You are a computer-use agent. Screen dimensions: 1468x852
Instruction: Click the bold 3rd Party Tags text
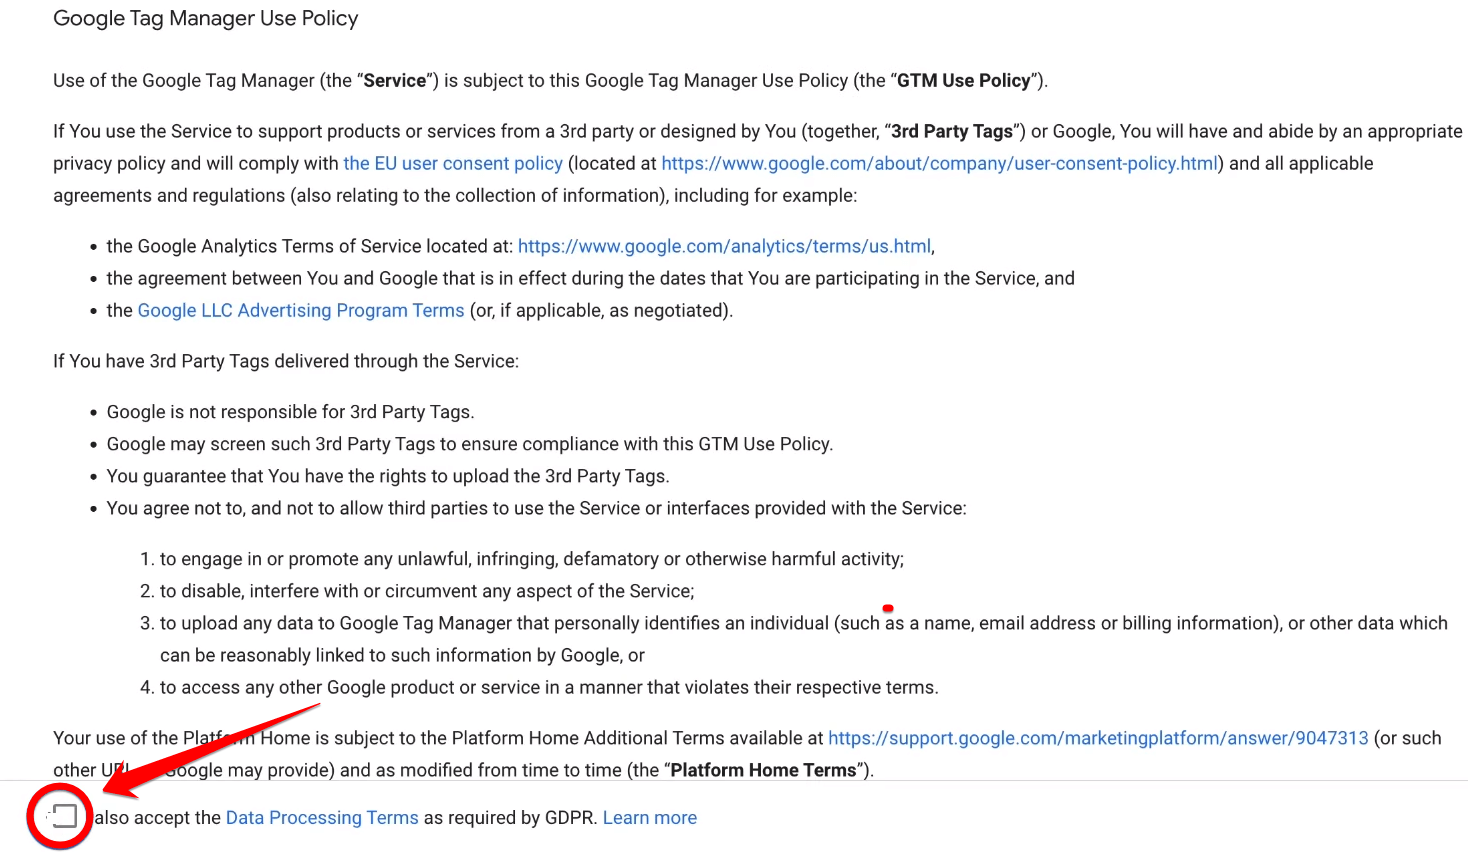click(x=951, y=132)
